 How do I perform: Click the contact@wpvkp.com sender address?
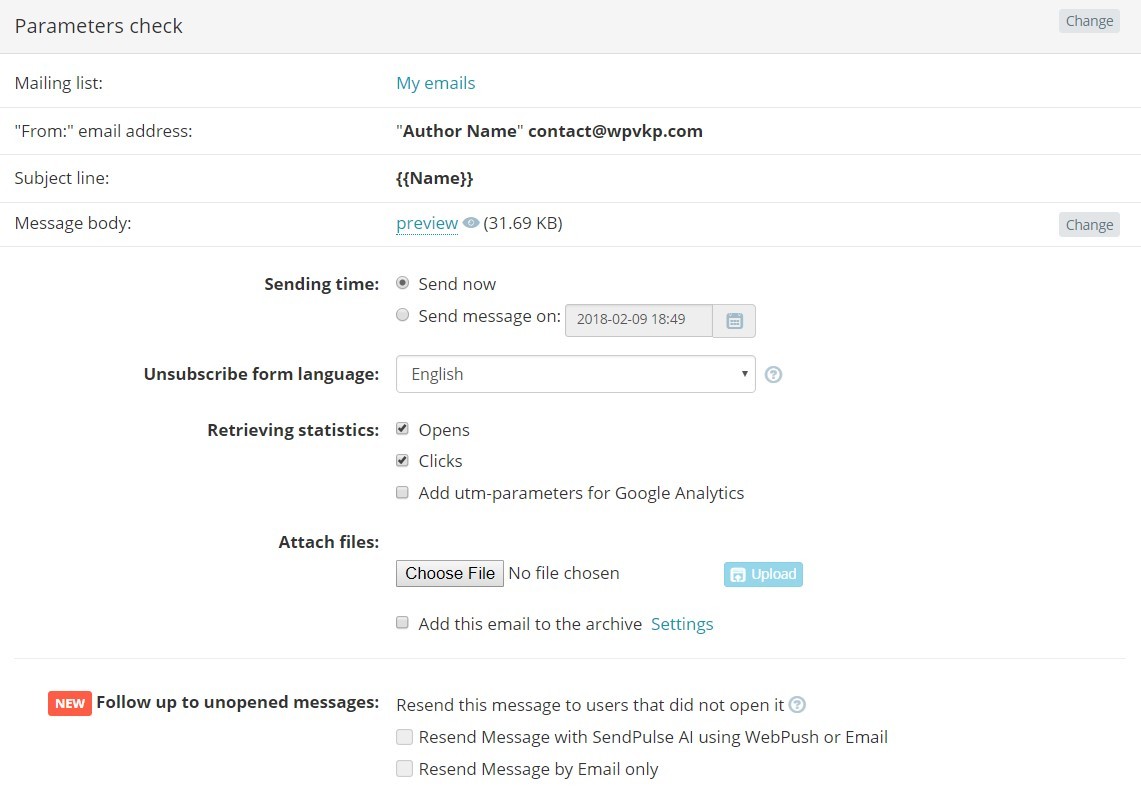[x=616, y=131]
